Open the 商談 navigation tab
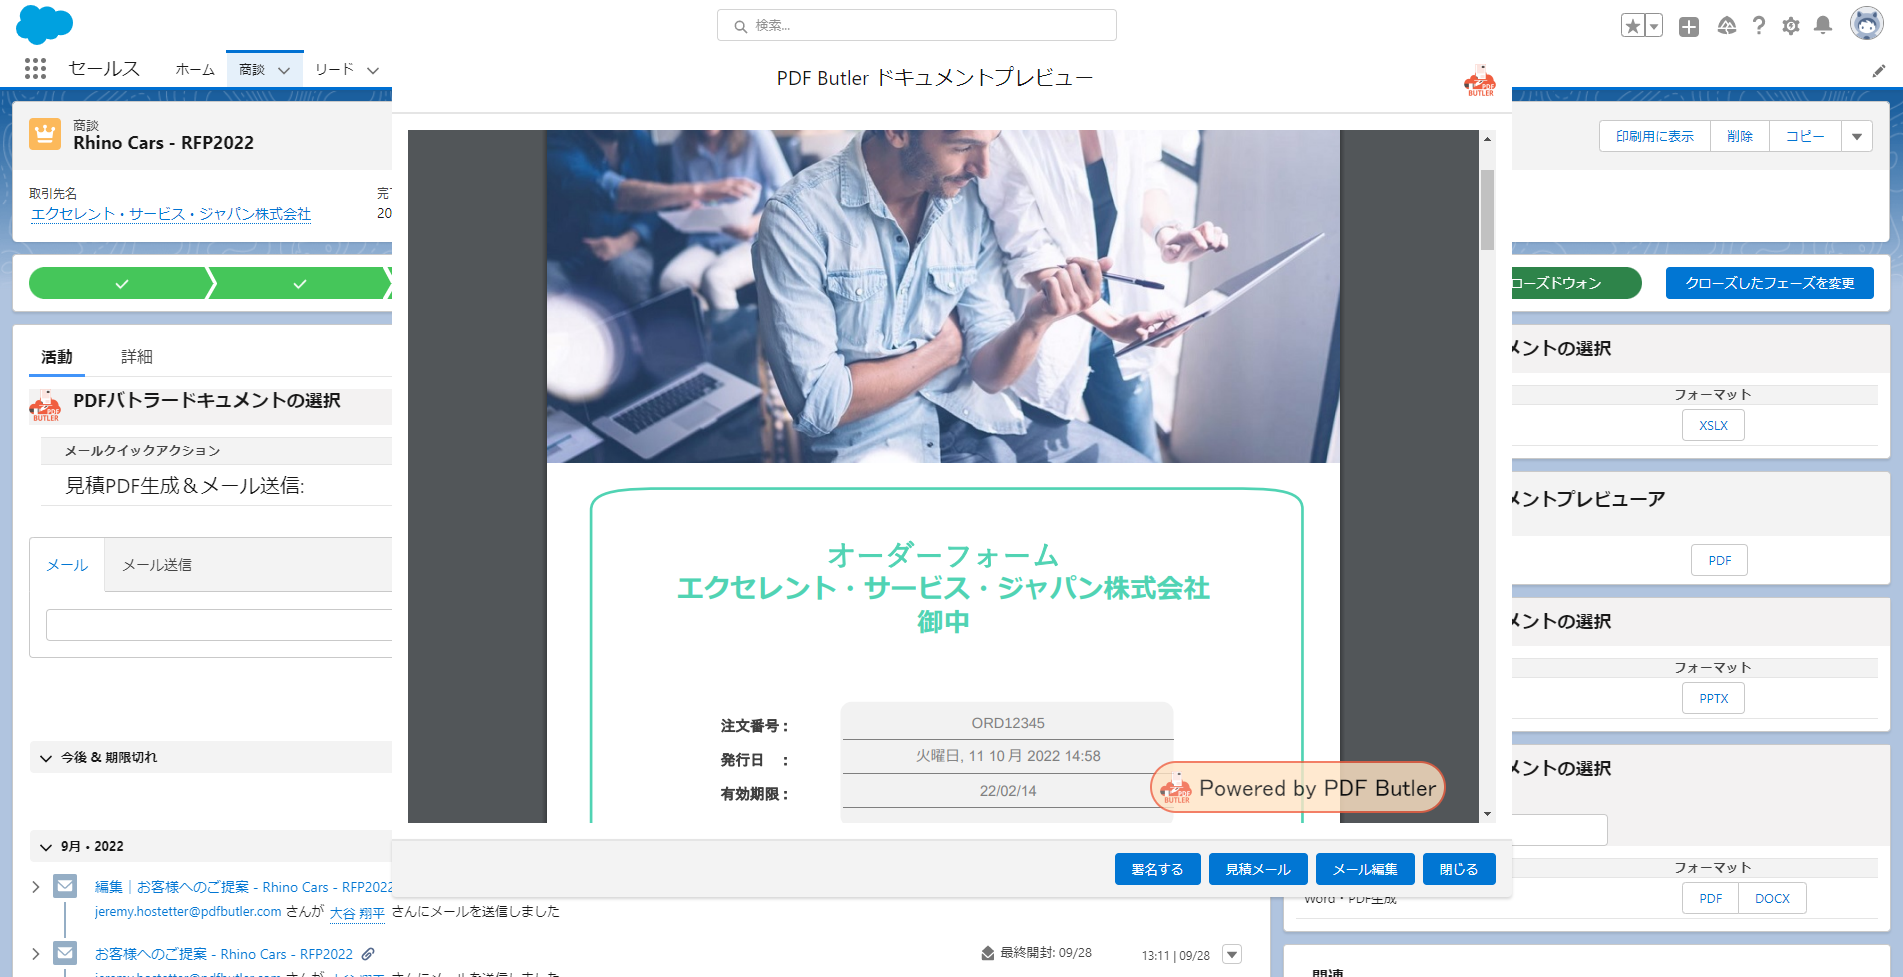 tap(252, 69)
